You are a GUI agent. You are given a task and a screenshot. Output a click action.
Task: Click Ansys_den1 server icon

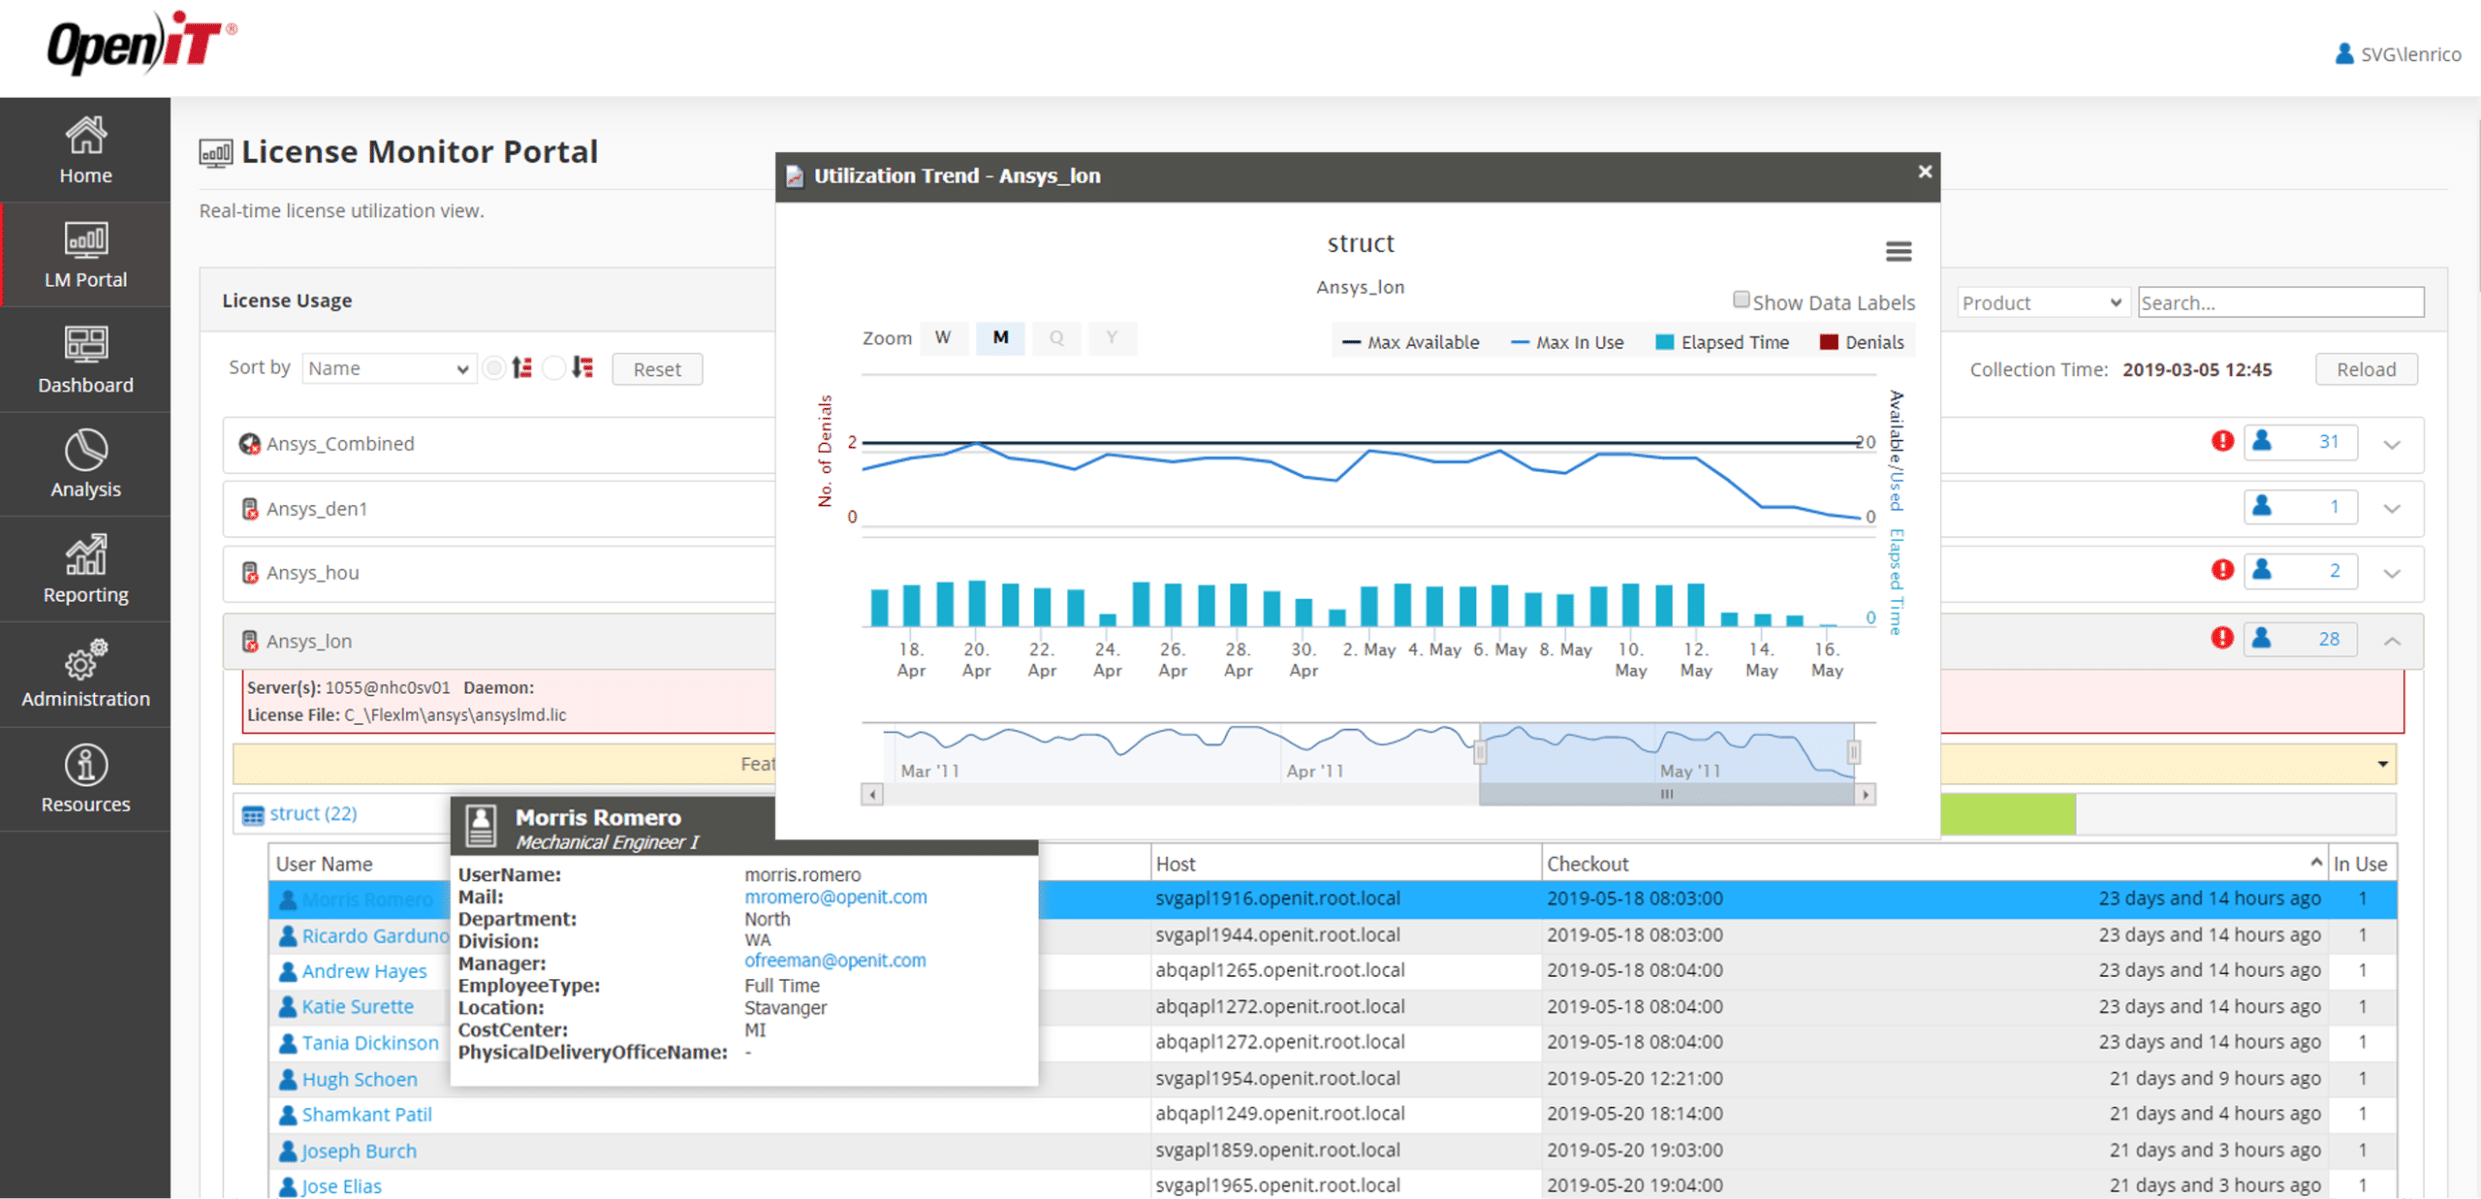(x=250, y=509)
